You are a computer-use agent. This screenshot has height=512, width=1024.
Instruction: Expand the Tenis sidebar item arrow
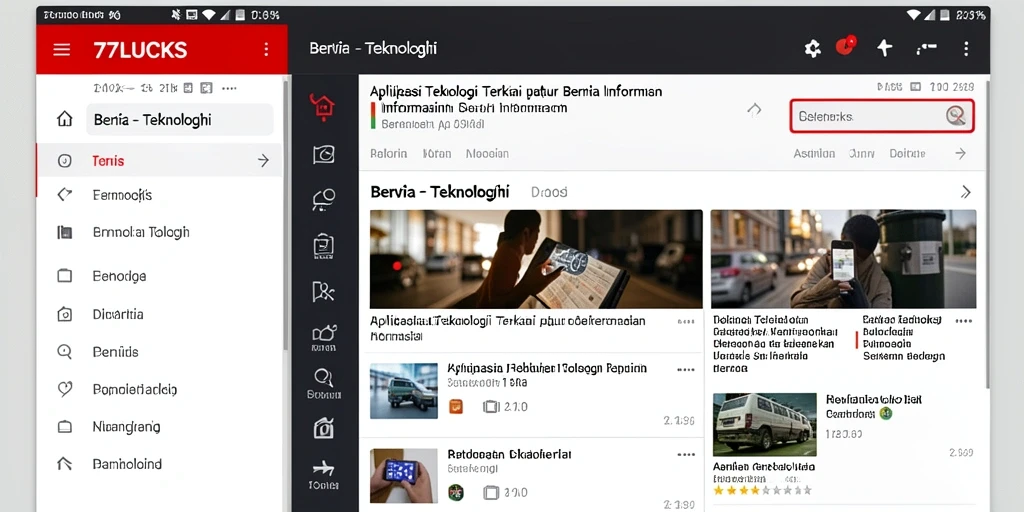[263, 161]
